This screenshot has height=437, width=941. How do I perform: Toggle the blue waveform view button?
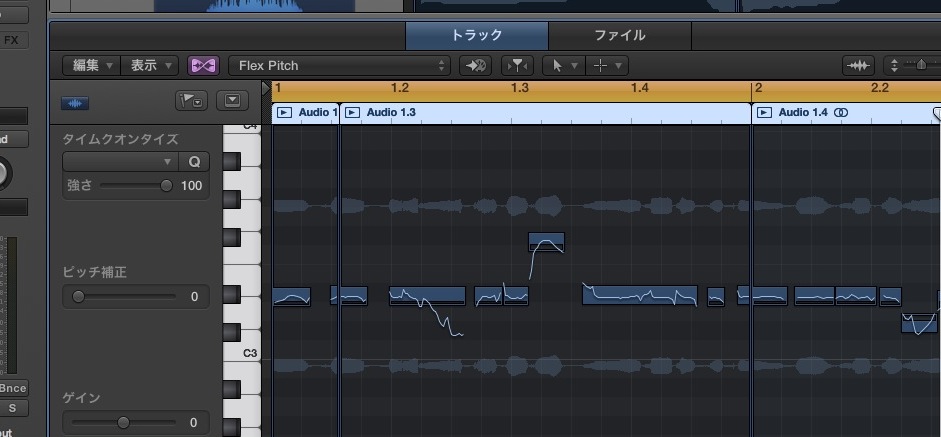point(75,103)
